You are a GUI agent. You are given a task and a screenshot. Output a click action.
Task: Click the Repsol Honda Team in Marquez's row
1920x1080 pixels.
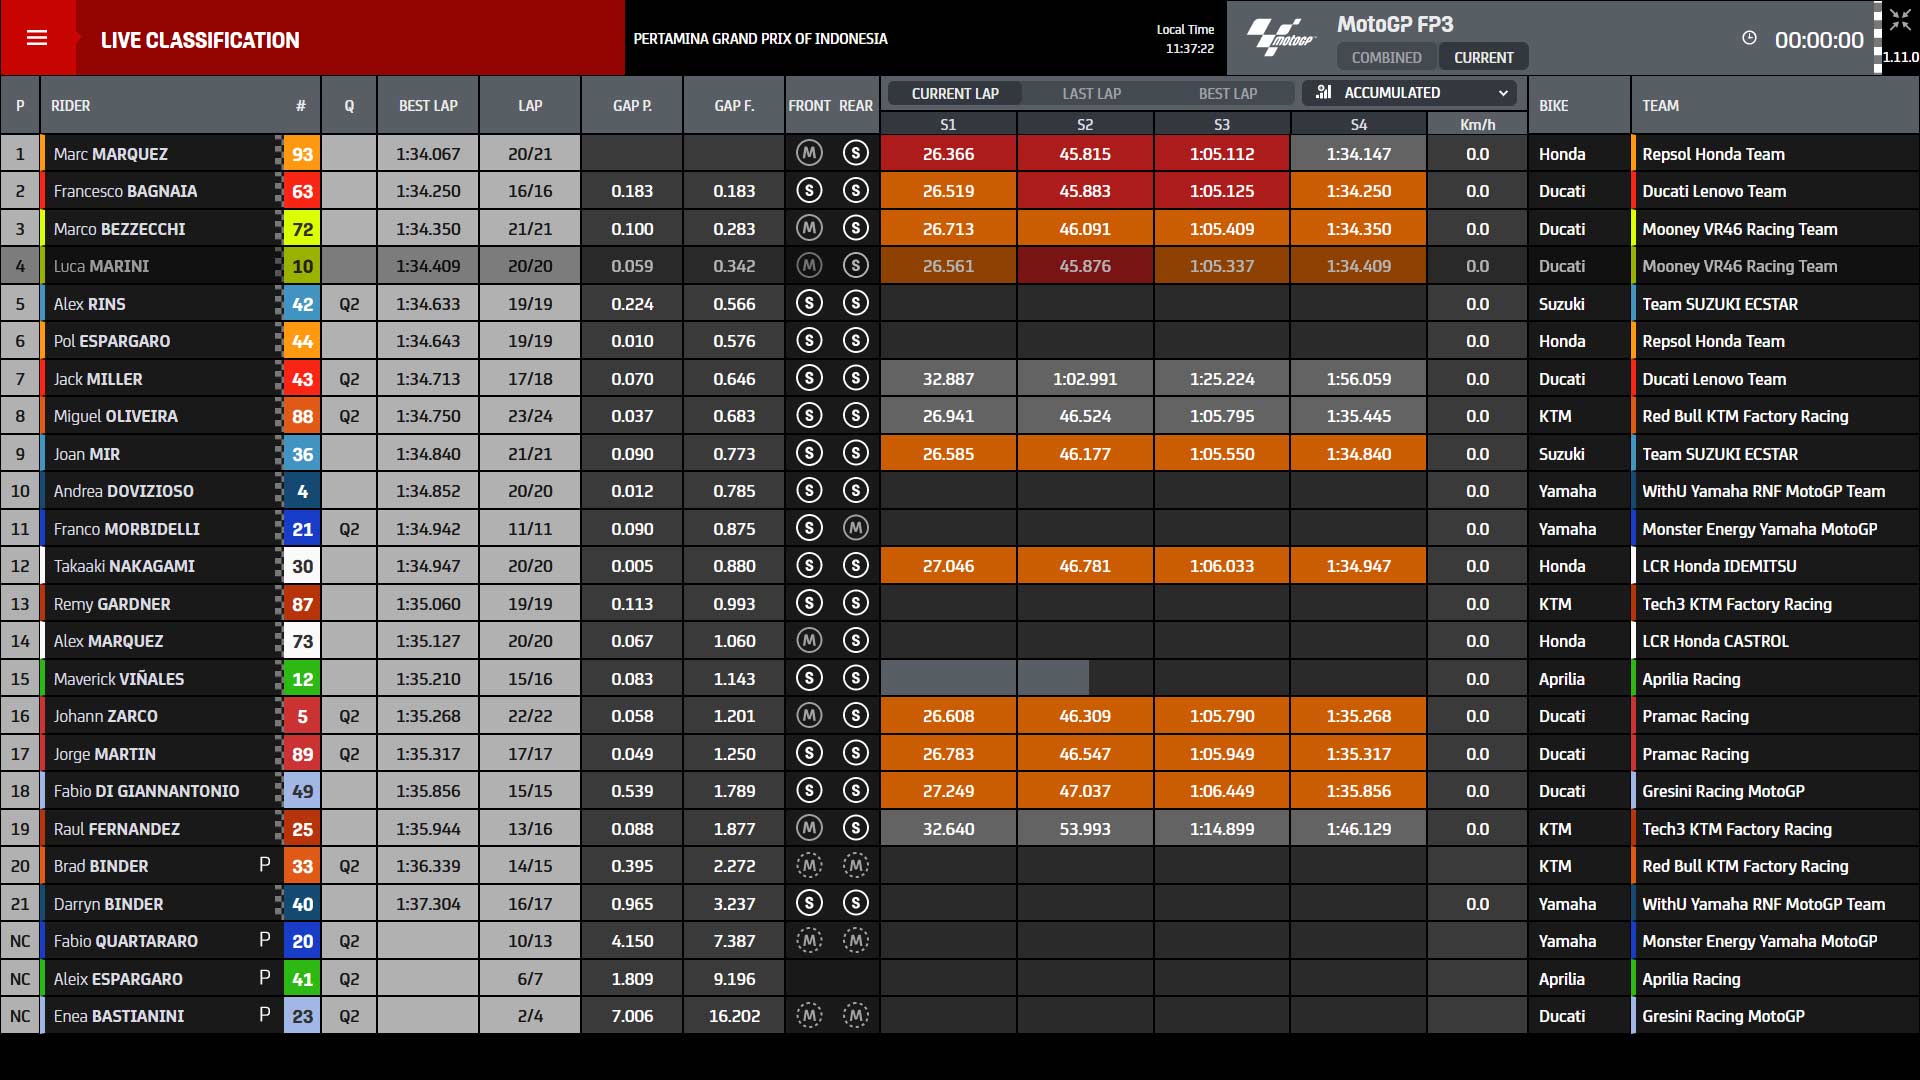coord(1713,154)
